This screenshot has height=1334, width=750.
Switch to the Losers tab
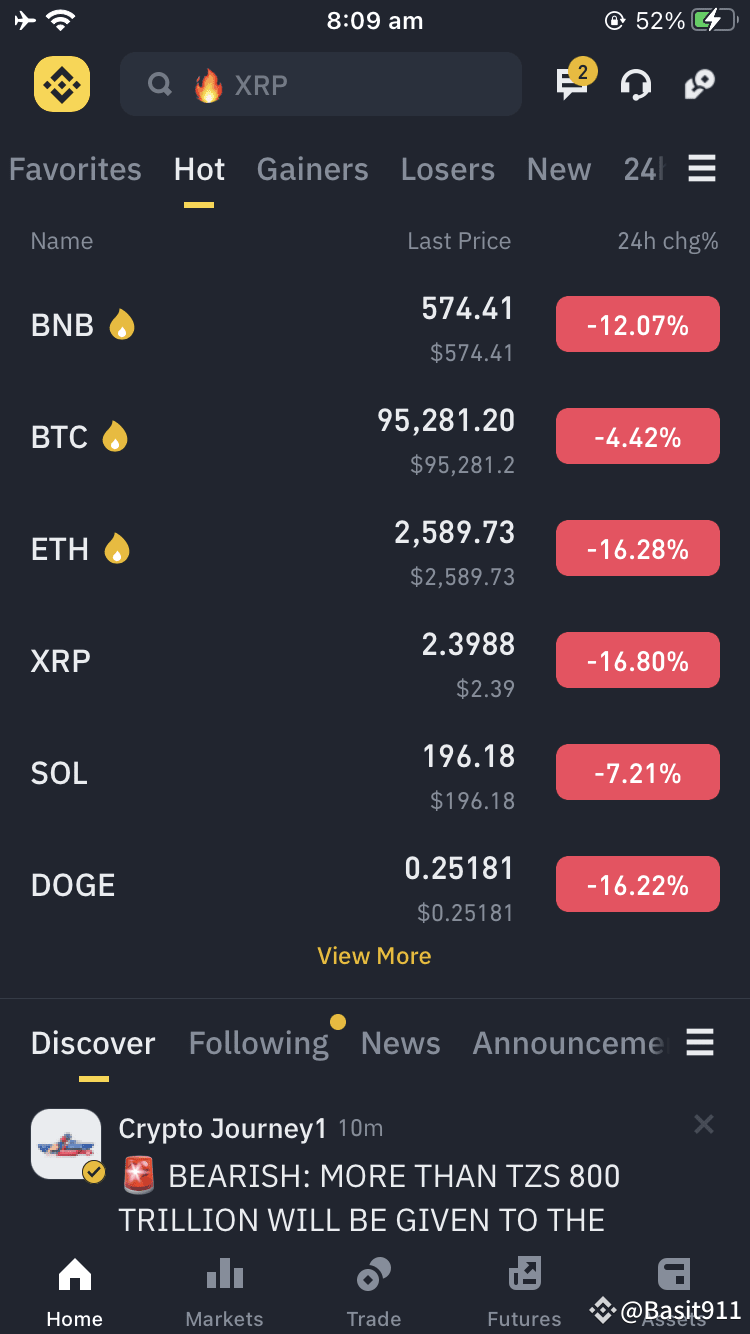pyautogui.click(x=448, y=169)
